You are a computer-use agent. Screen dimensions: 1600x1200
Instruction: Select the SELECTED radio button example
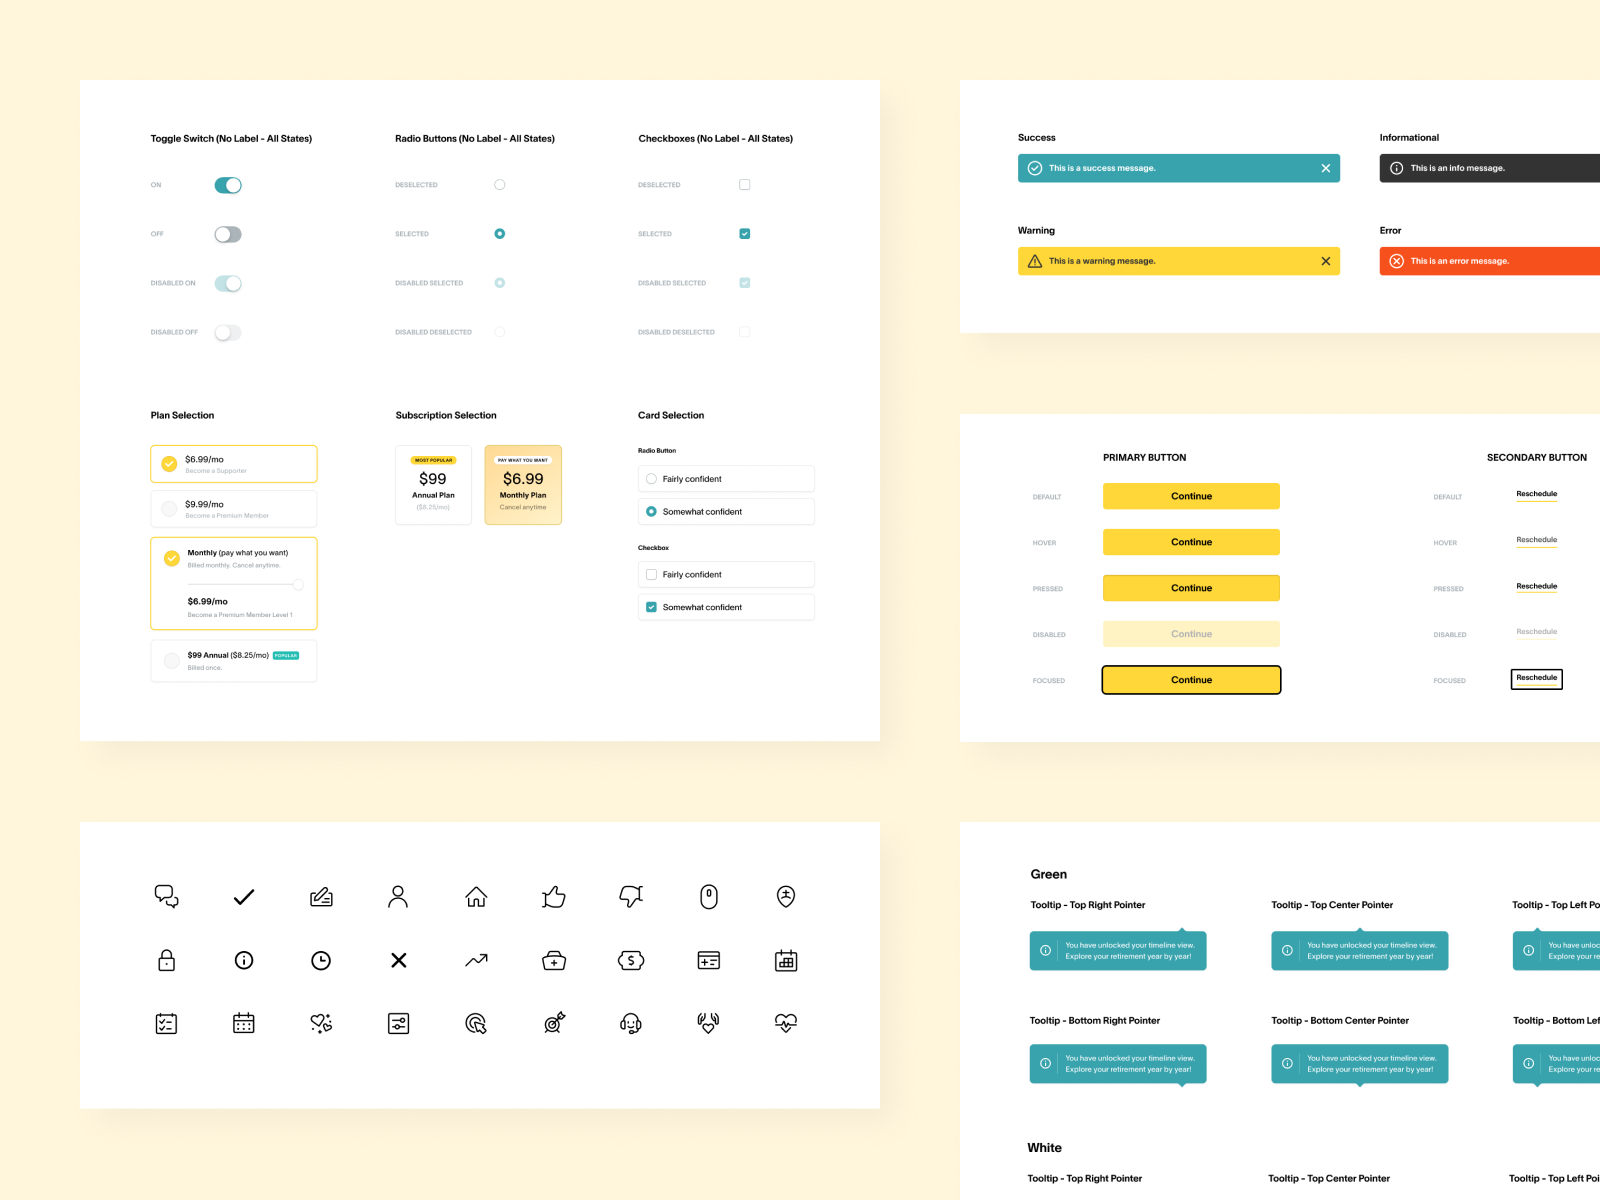coord(499,233)
